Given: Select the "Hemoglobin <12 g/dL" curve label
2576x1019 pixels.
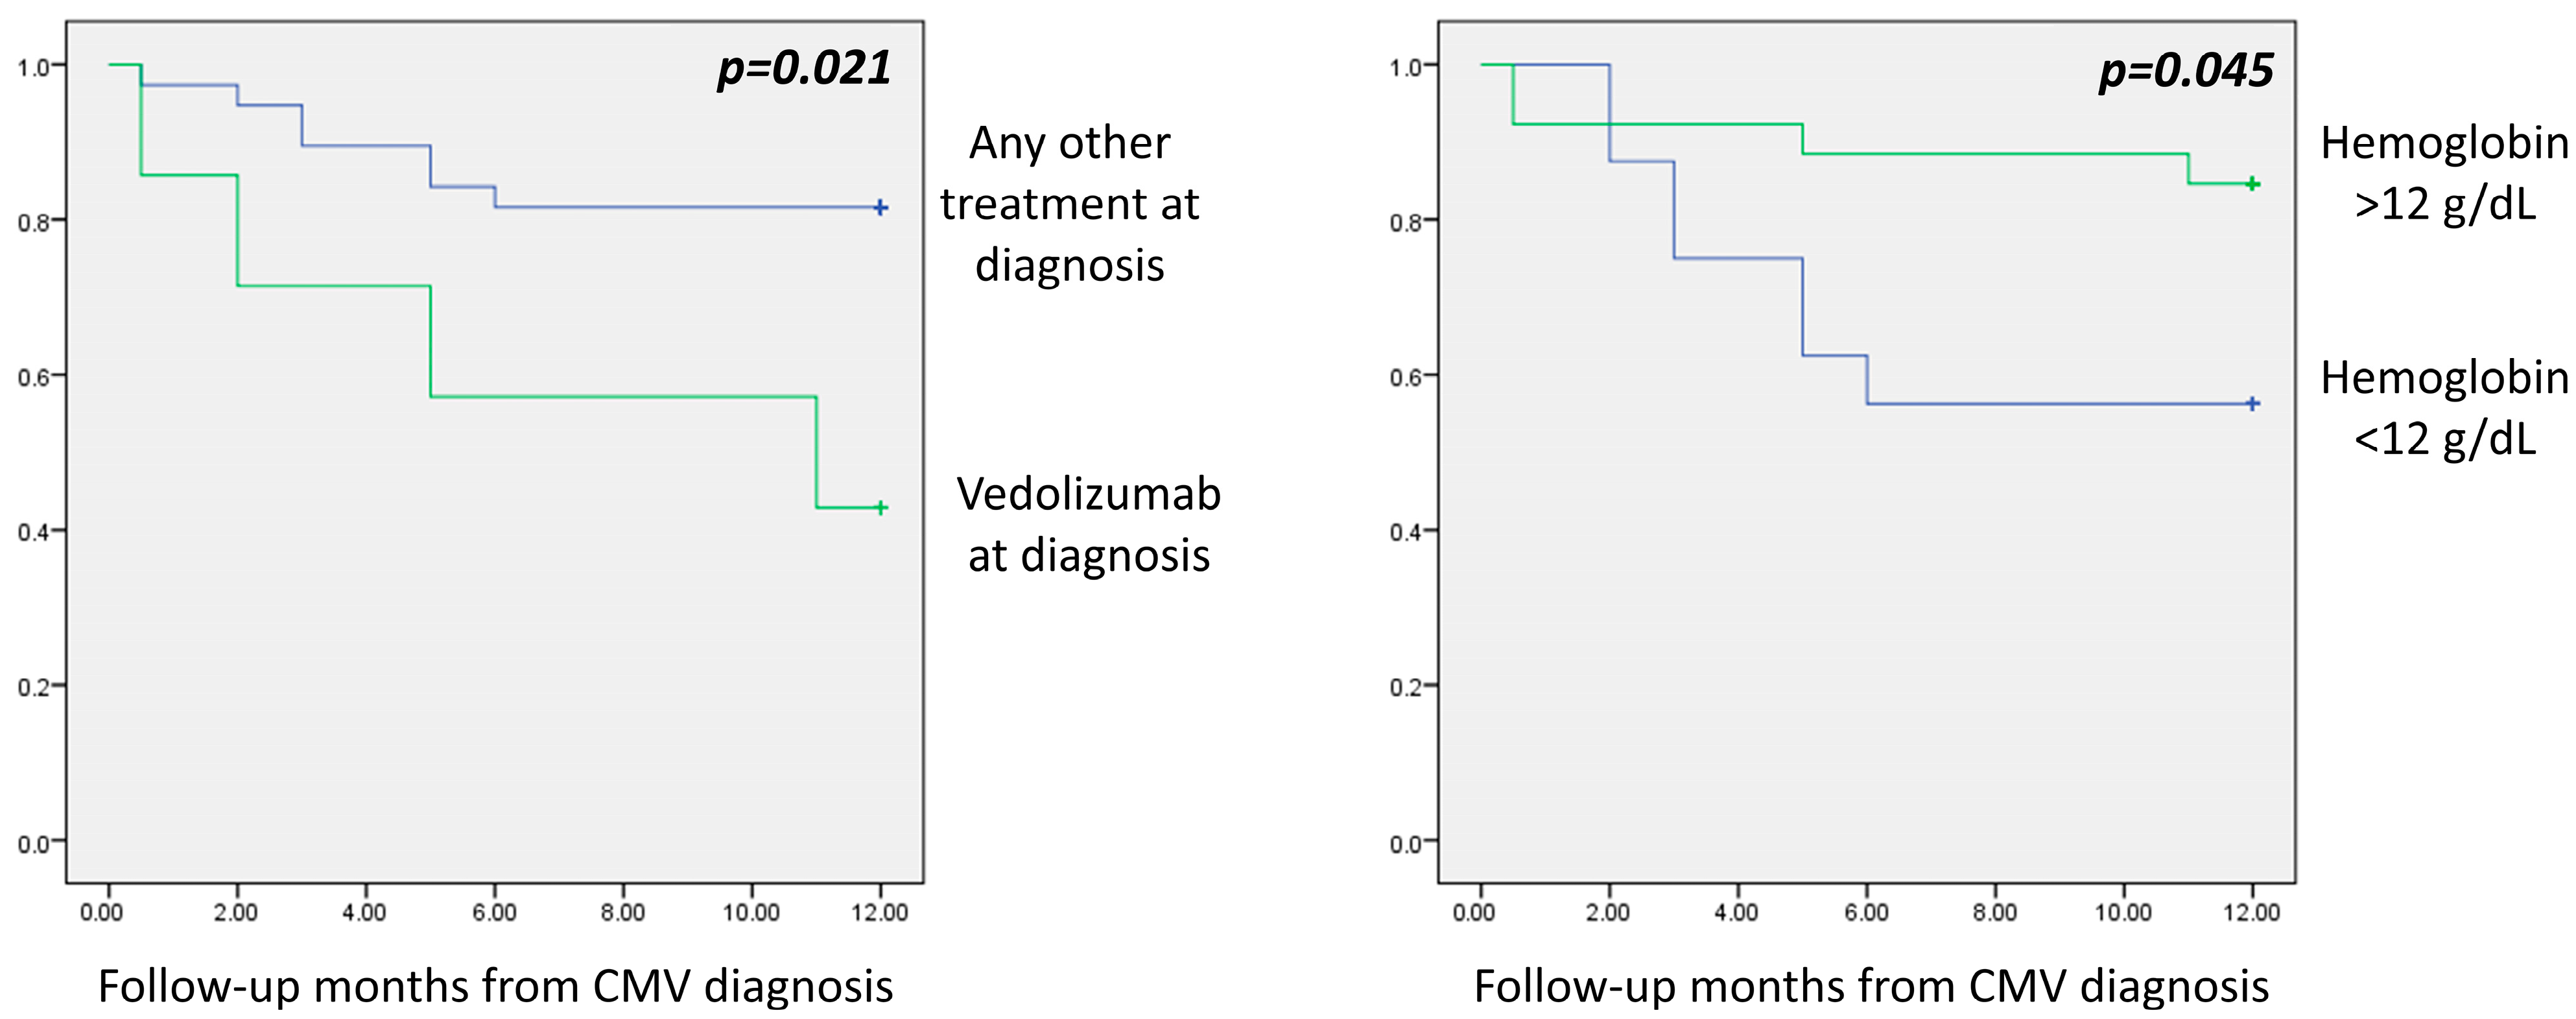Looking at the screenshot, I should (2444, 408).
